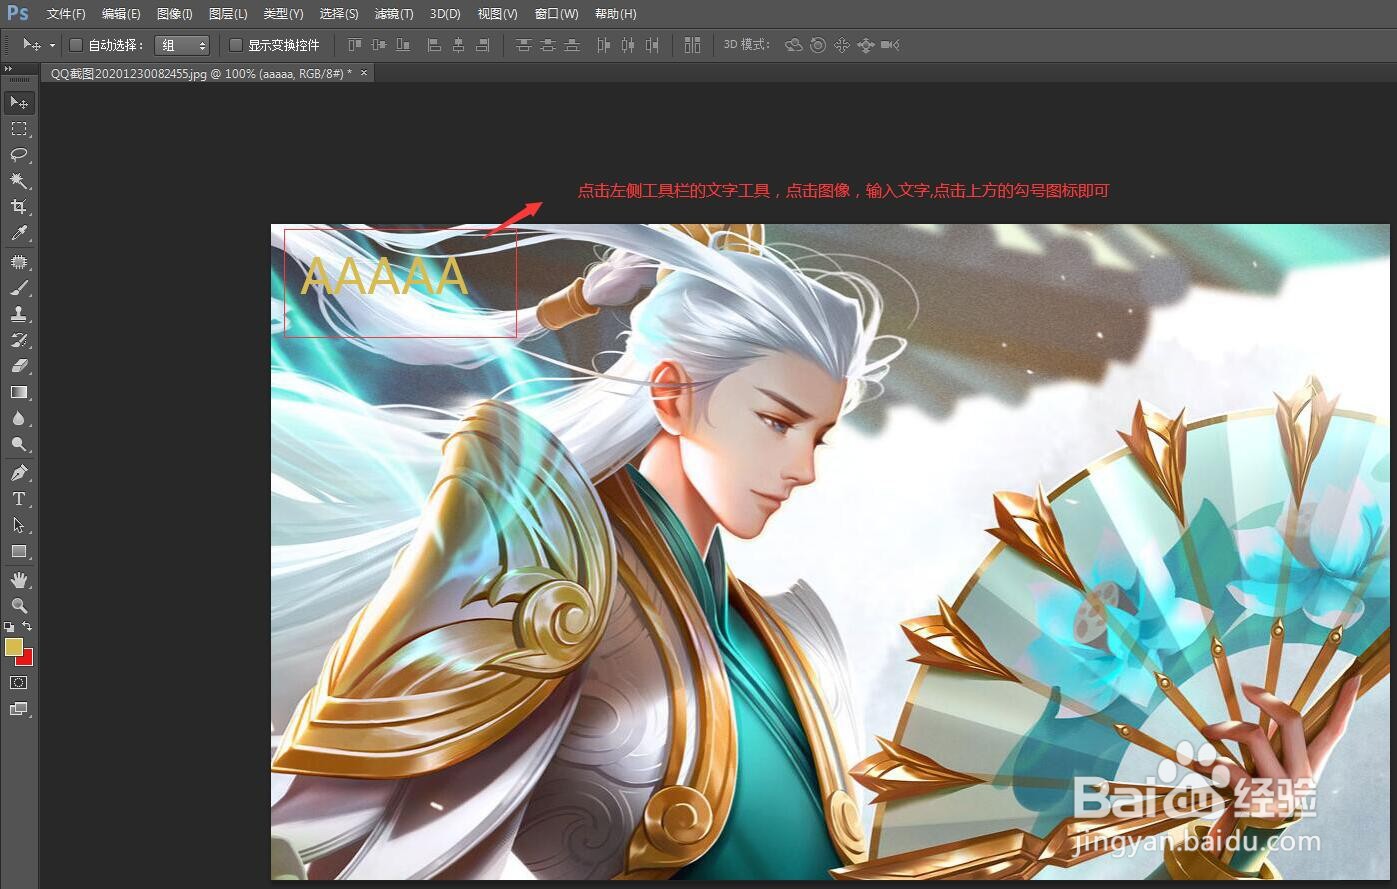Open the 文件(F) menu
The width and height of the screenshot is (1397, 889).
(x=66, y=14)
